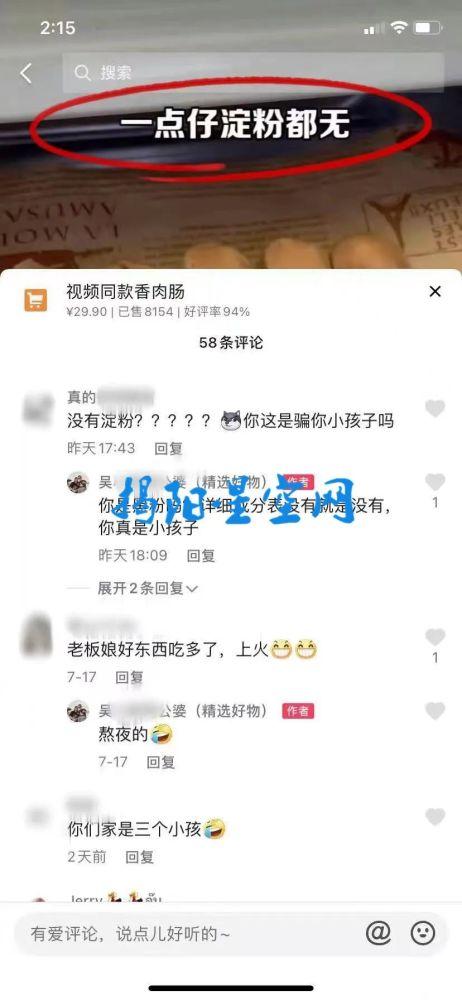Focus the '搜索' search field
This screenshot has width=462, height=1000.
(253, 73)
